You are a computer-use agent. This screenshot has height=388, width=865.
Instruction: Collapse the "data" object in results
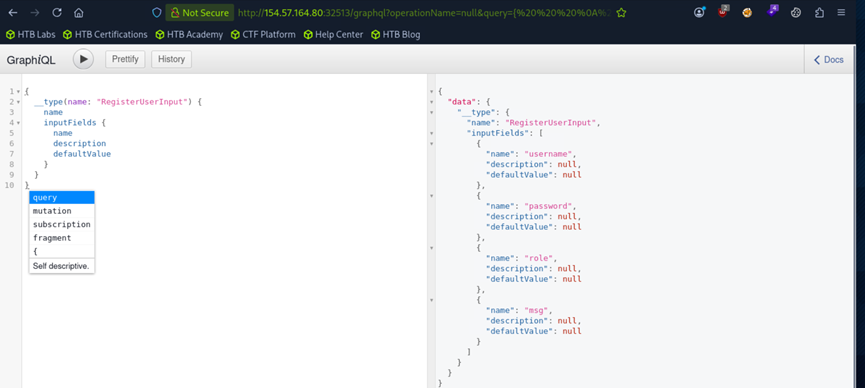(x=431, y=102)
